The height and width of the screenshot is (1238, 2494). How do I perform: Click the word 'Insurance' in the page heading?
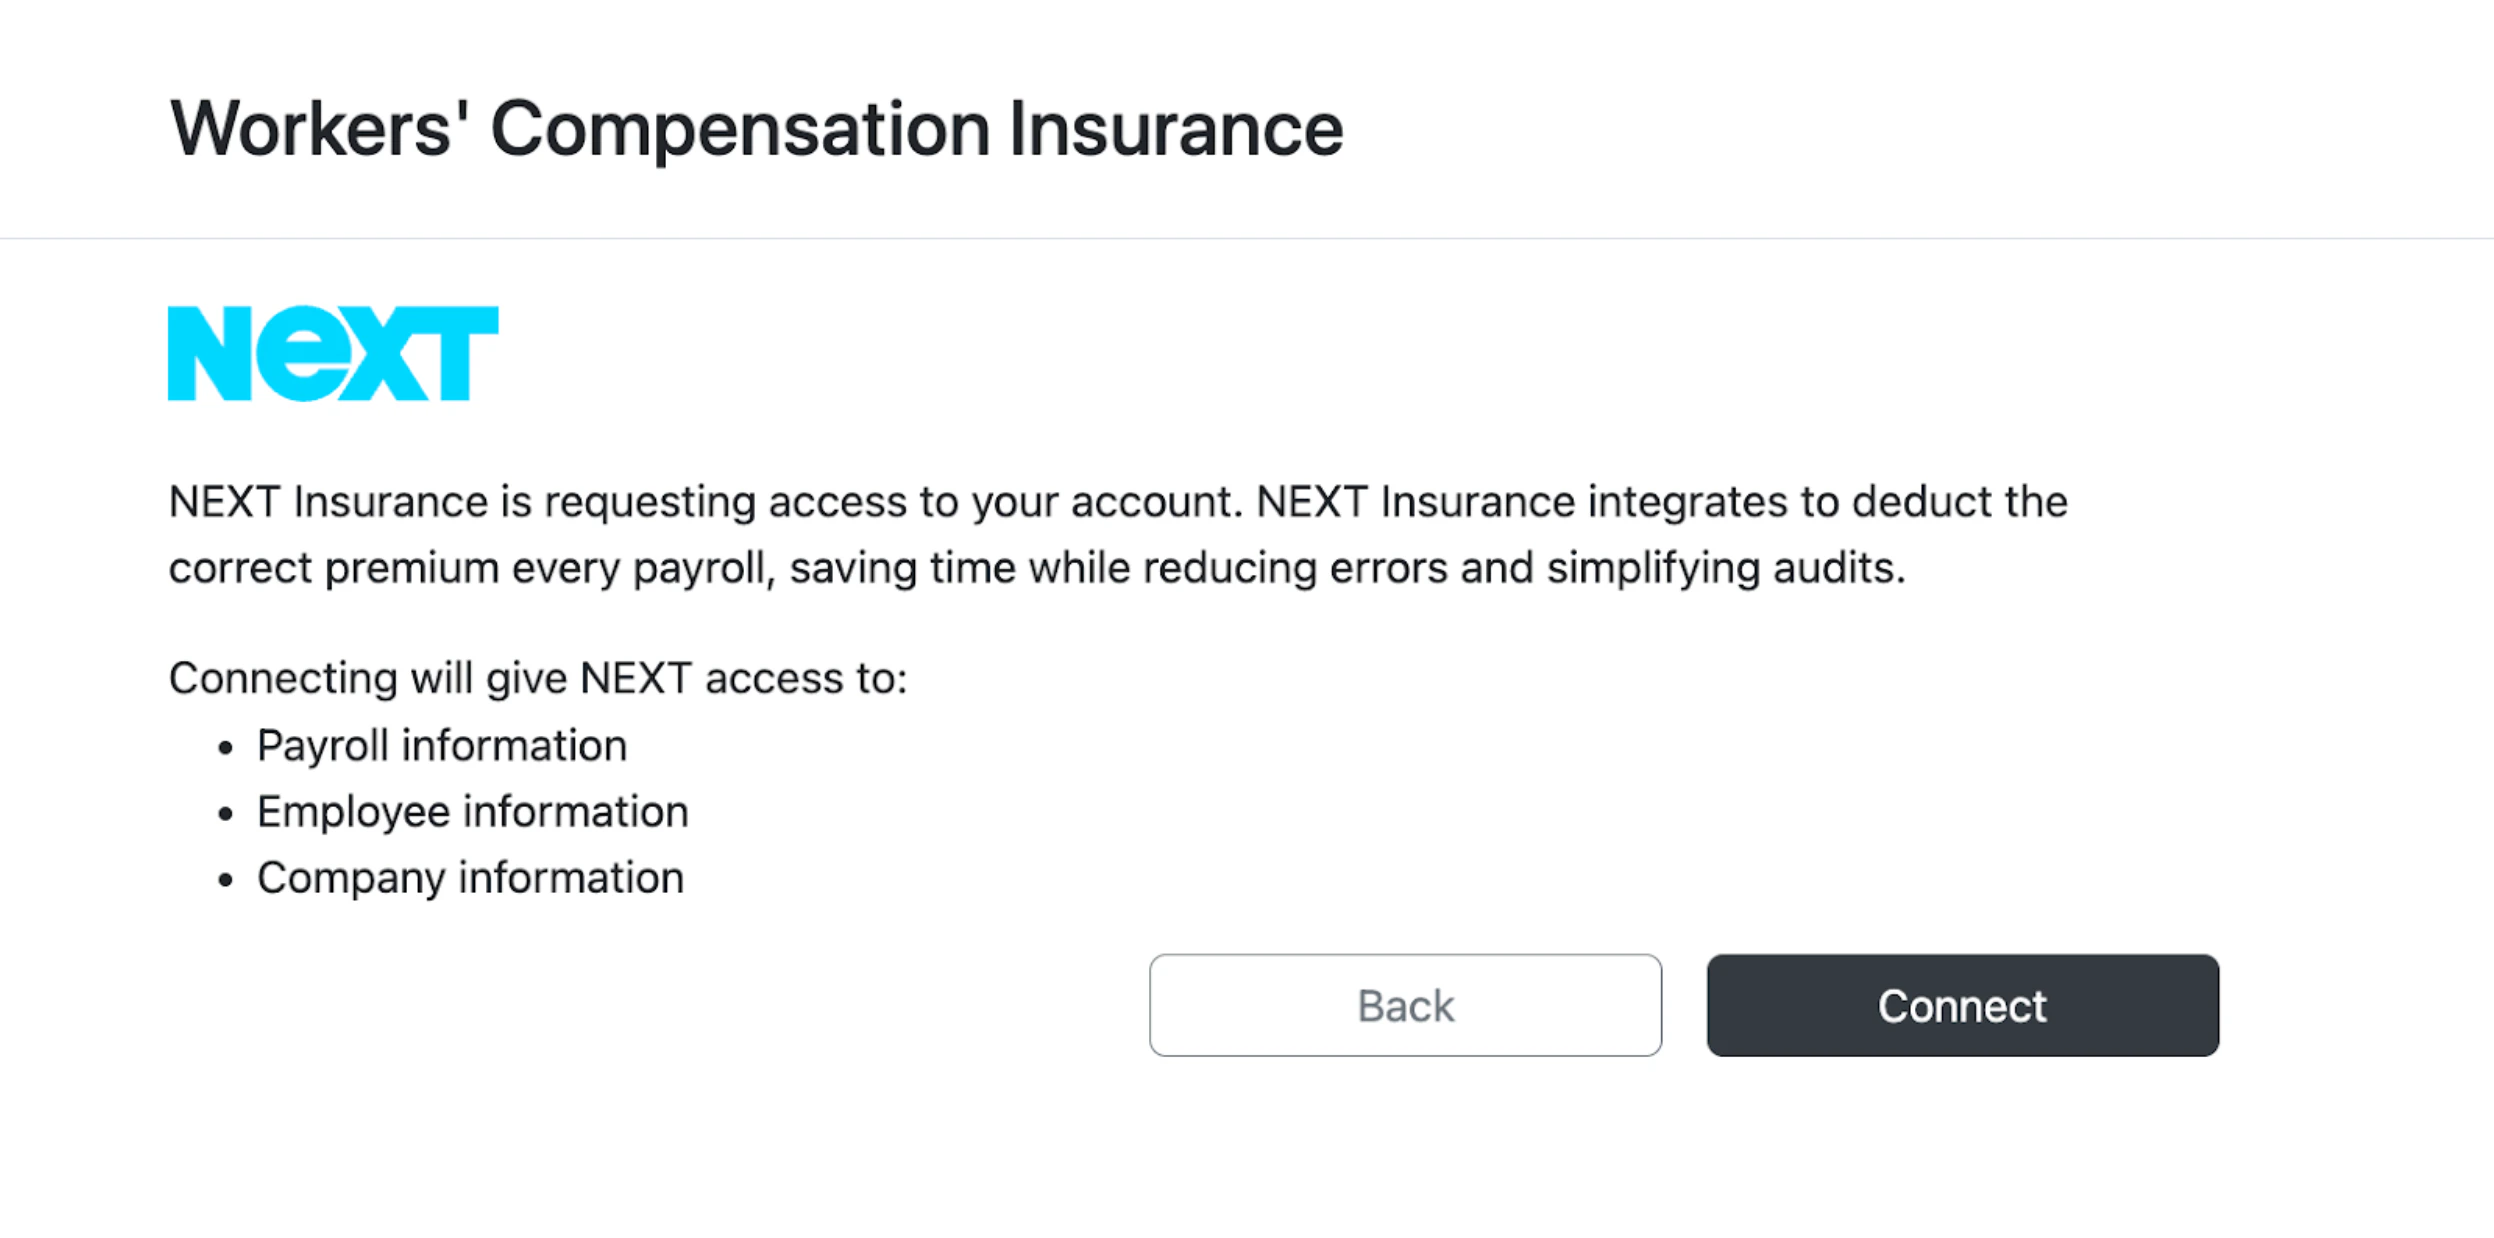click(x=1176, y=129)
